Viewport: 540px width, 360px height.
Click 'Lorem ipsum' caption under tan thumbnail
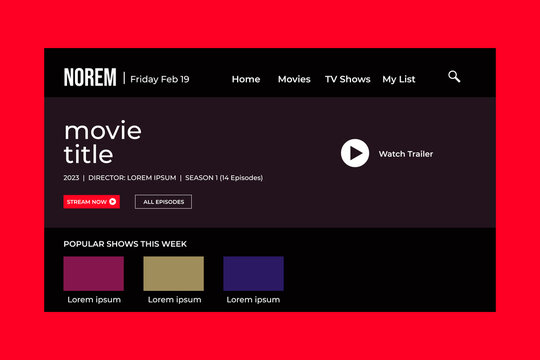point(175,300)
